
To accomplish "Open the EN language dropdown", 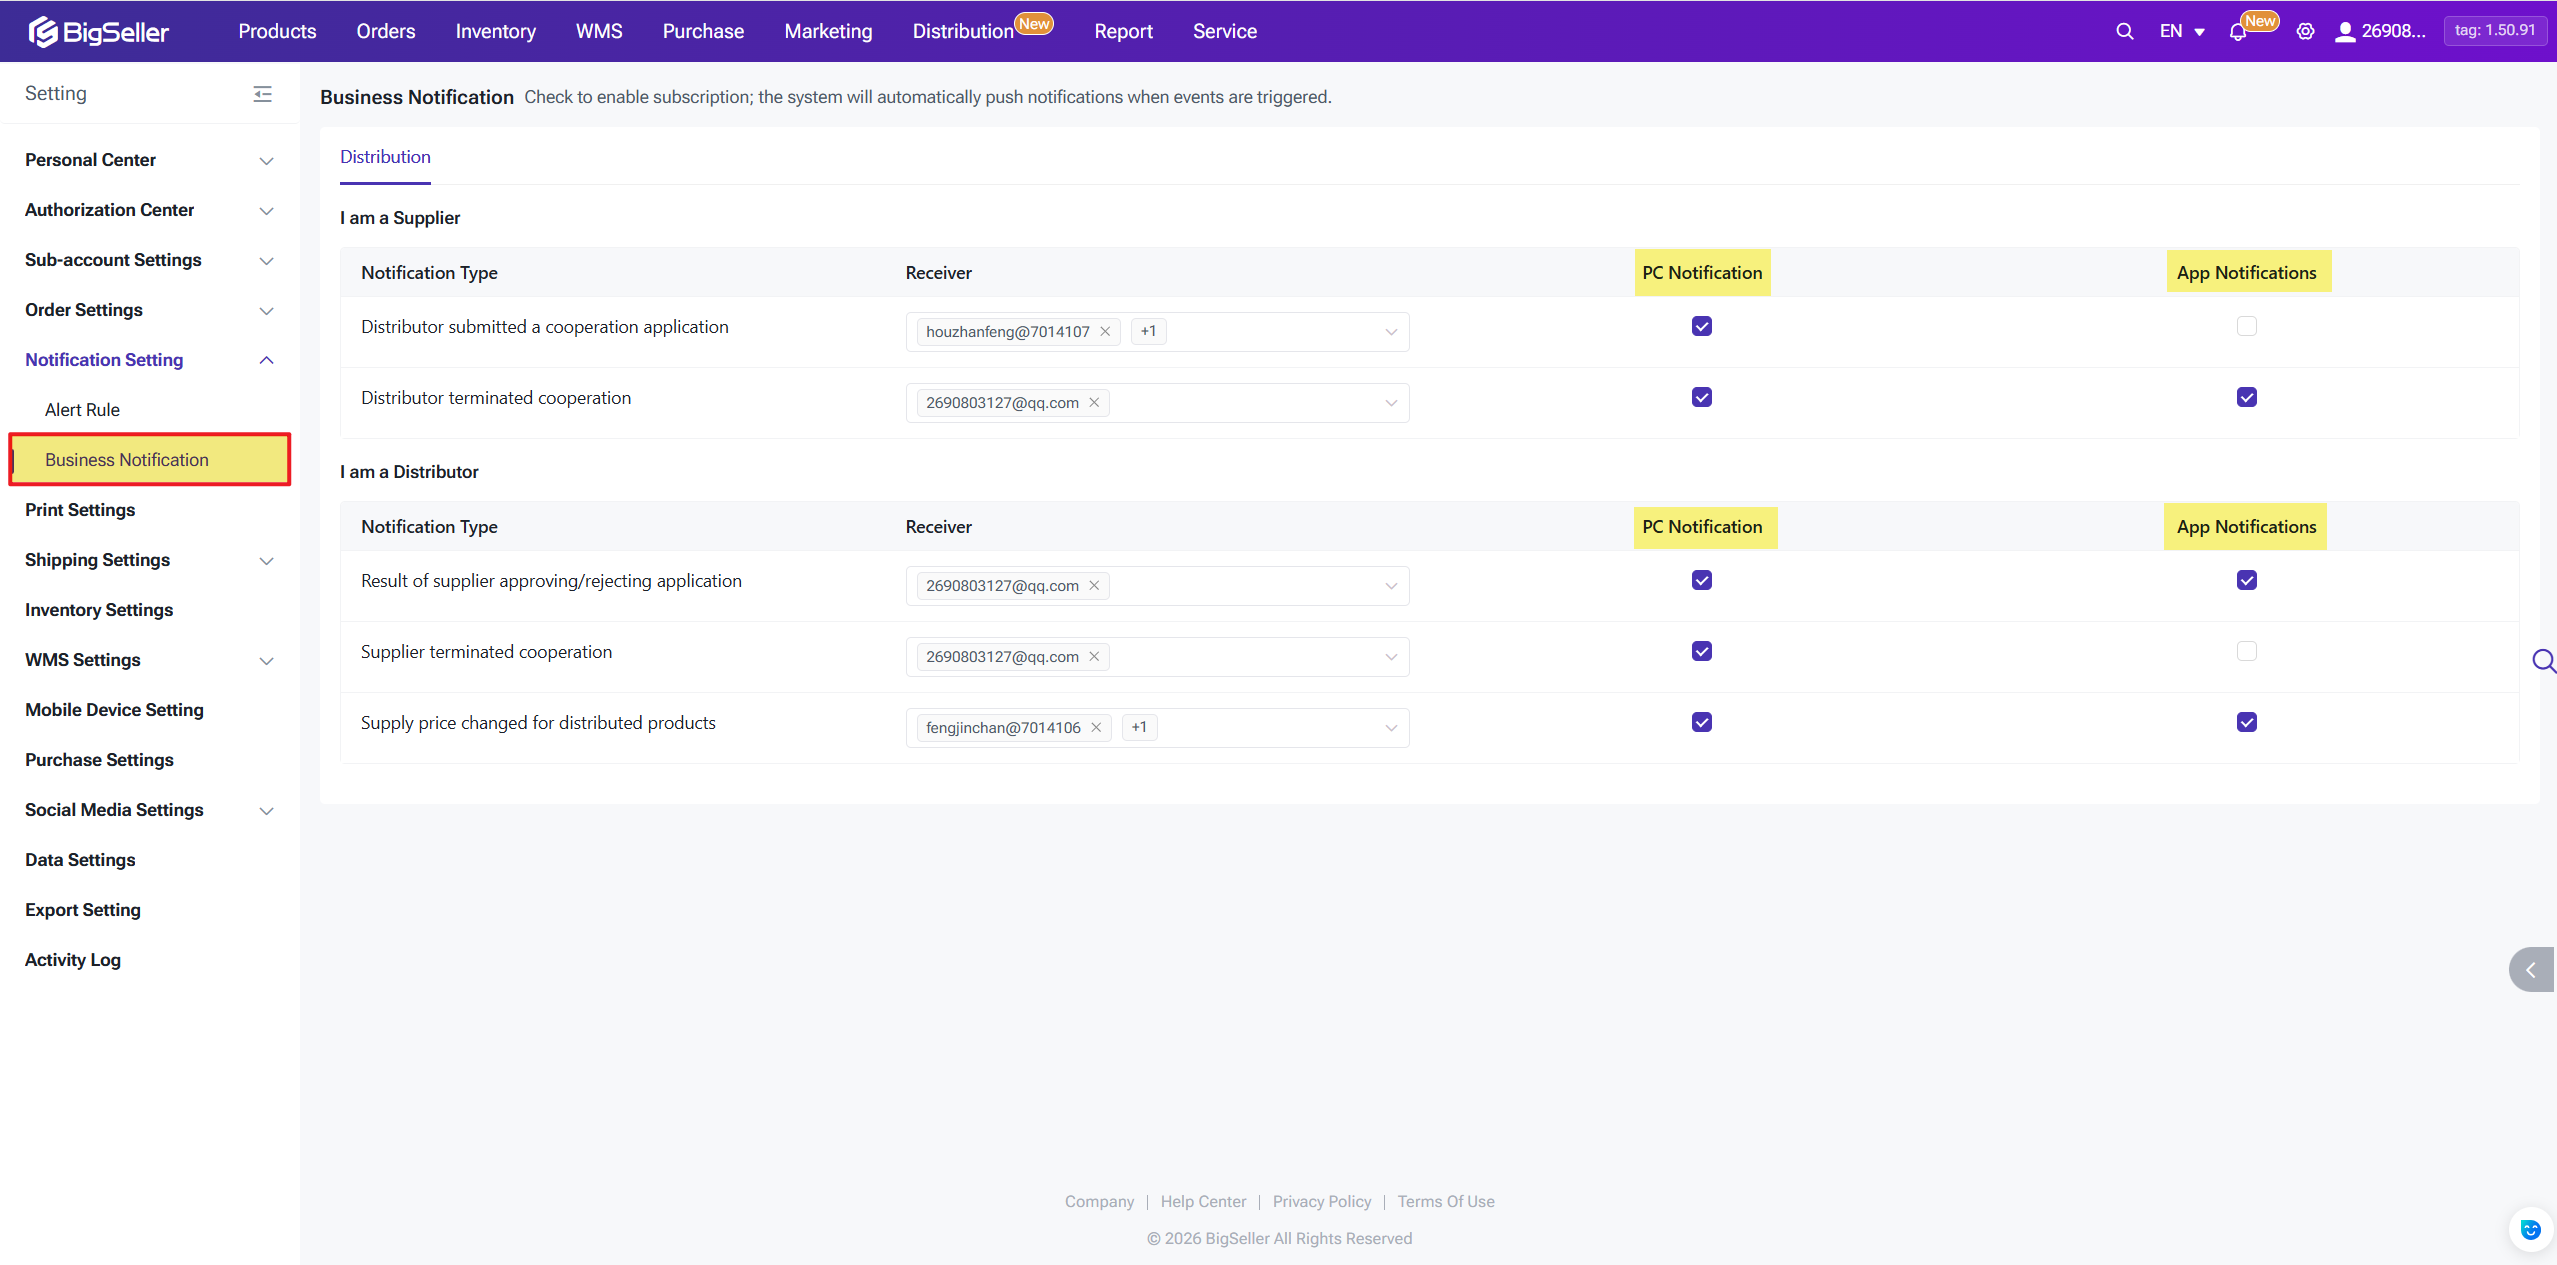I will coord(2181,31).
